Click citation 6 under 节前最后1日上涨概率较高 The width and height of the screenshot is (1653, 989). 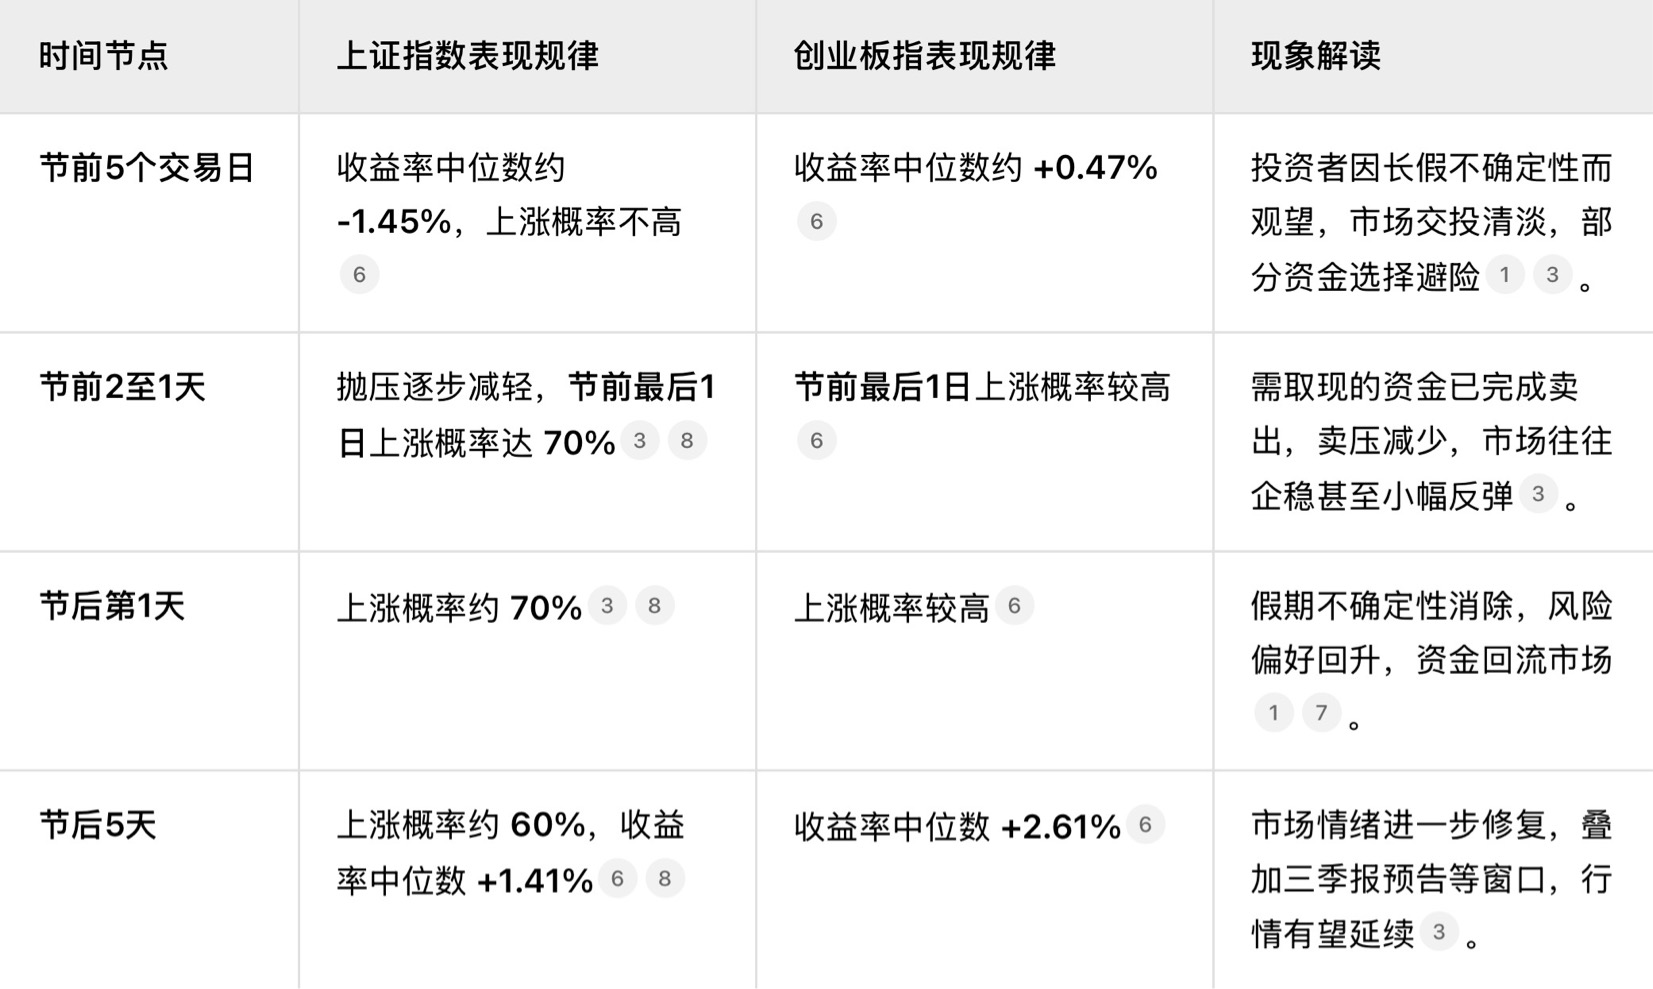816,440
